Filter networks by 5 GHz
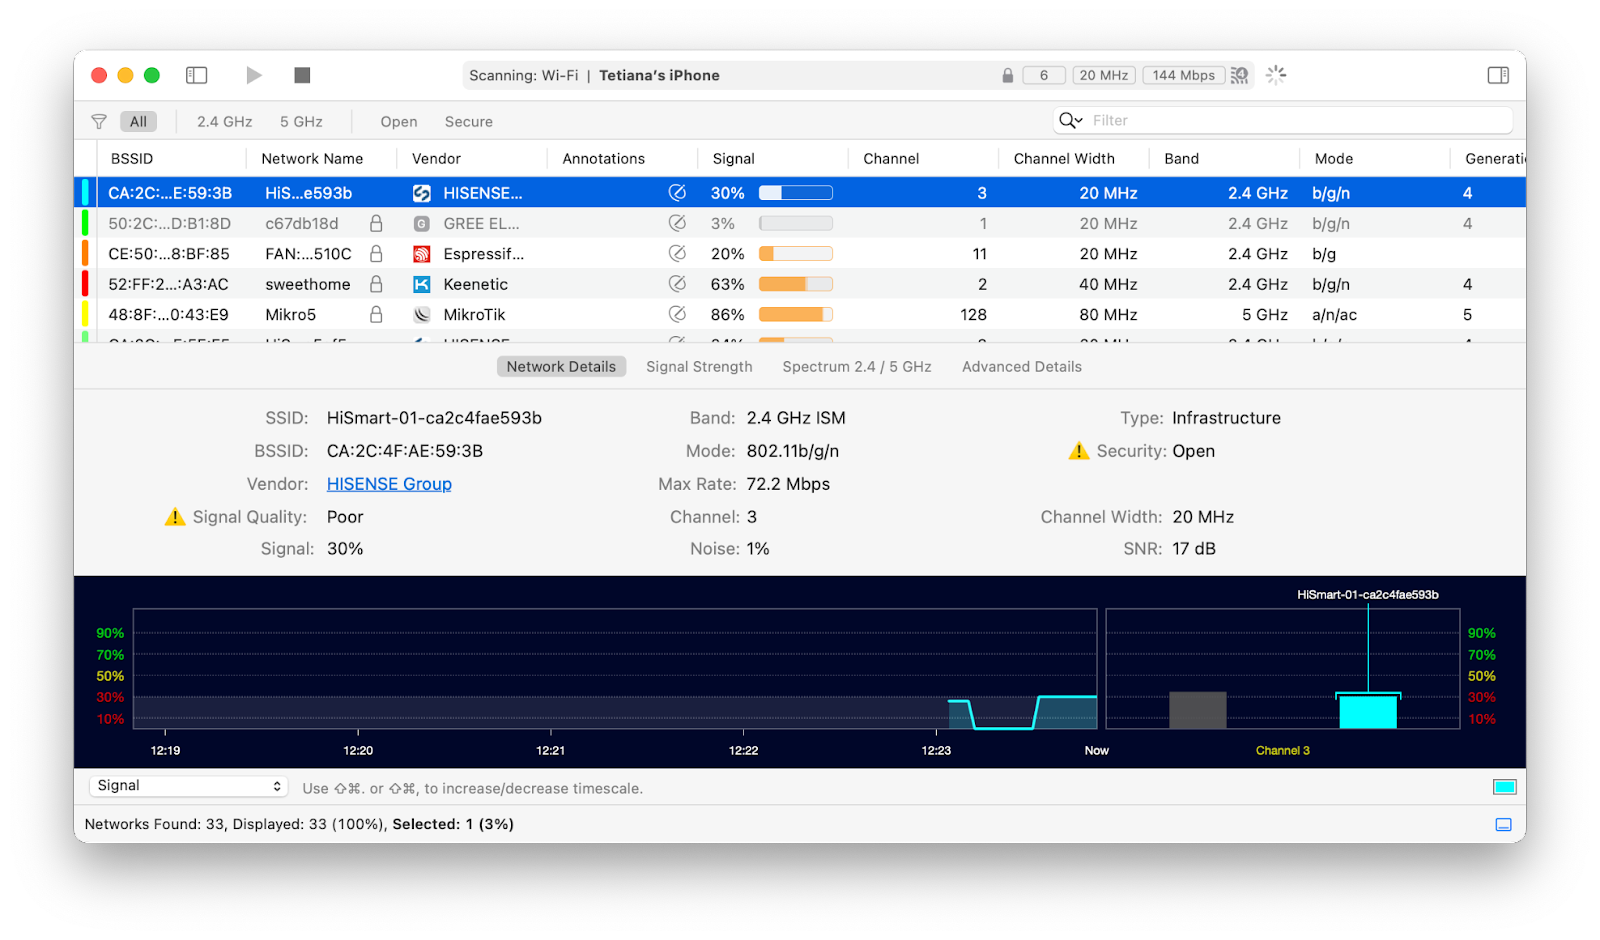Screen dimensions: 1600x940 pyautogui.click(x=301, y=122)
